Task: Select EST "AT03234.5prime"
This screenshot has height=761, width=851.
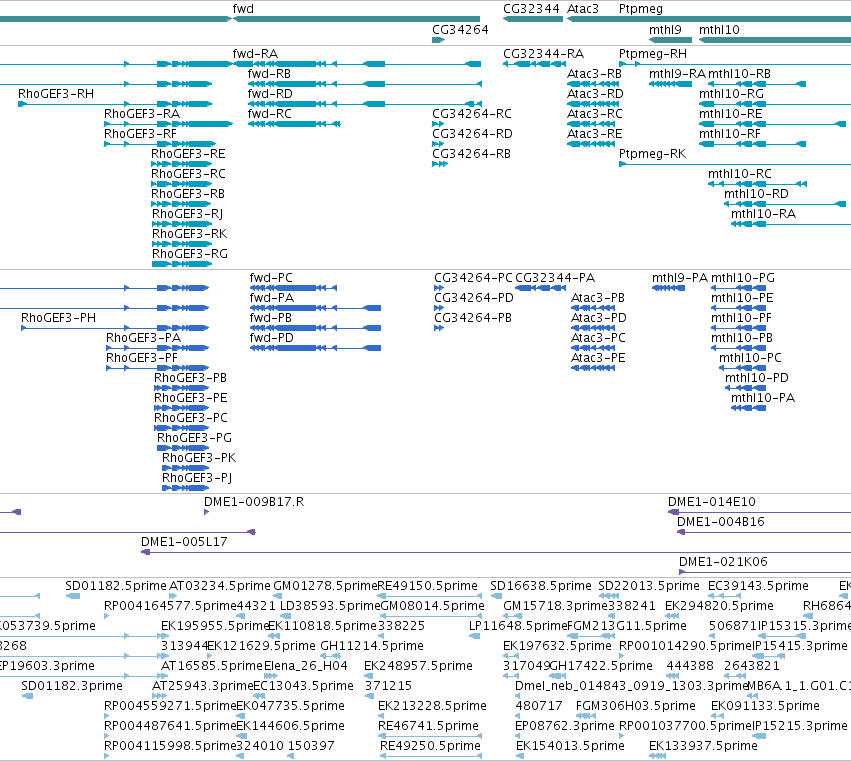Action: 220,586
